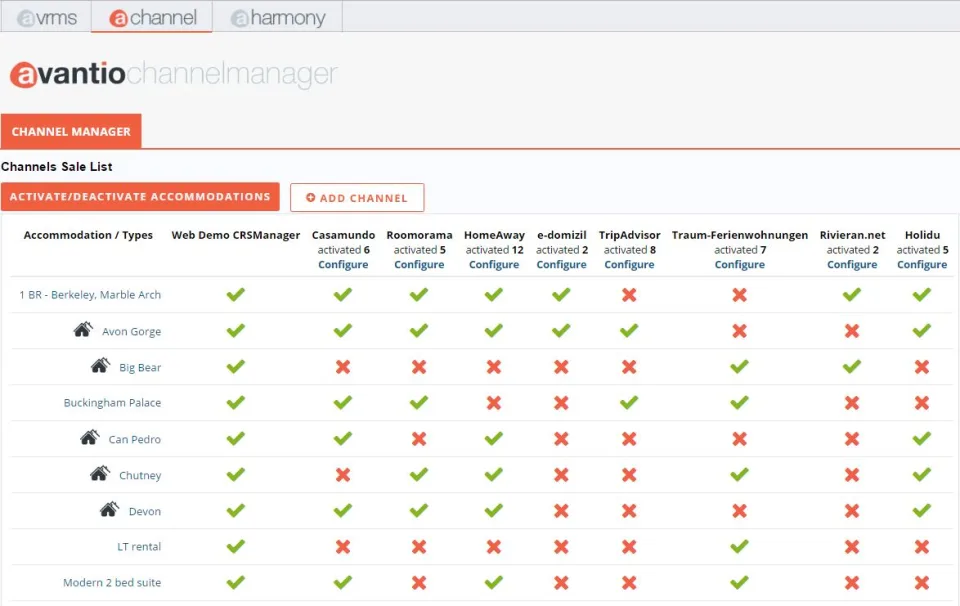Click the Accommodation / Types column header
Image resolution: width=960 pixels, height=606 pixels.
[x=88, y=235]
